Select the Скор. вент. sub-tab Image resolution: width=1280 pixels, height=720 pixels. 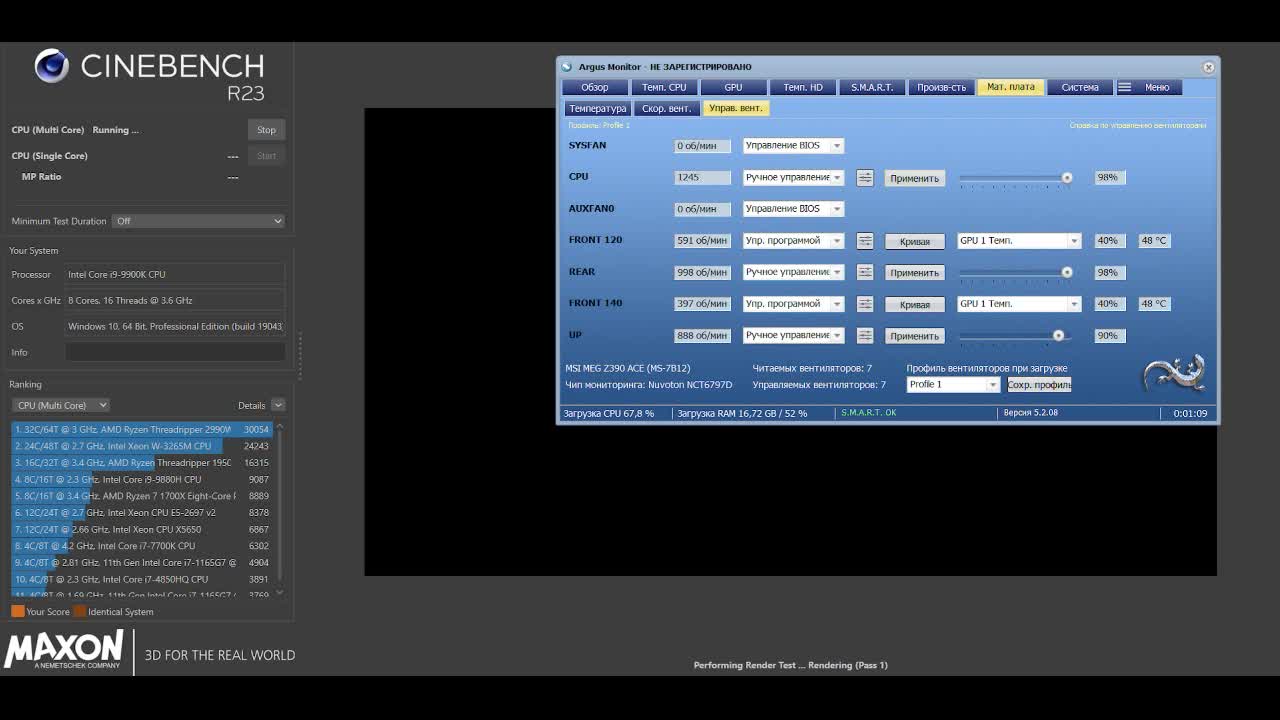point(667,108)
